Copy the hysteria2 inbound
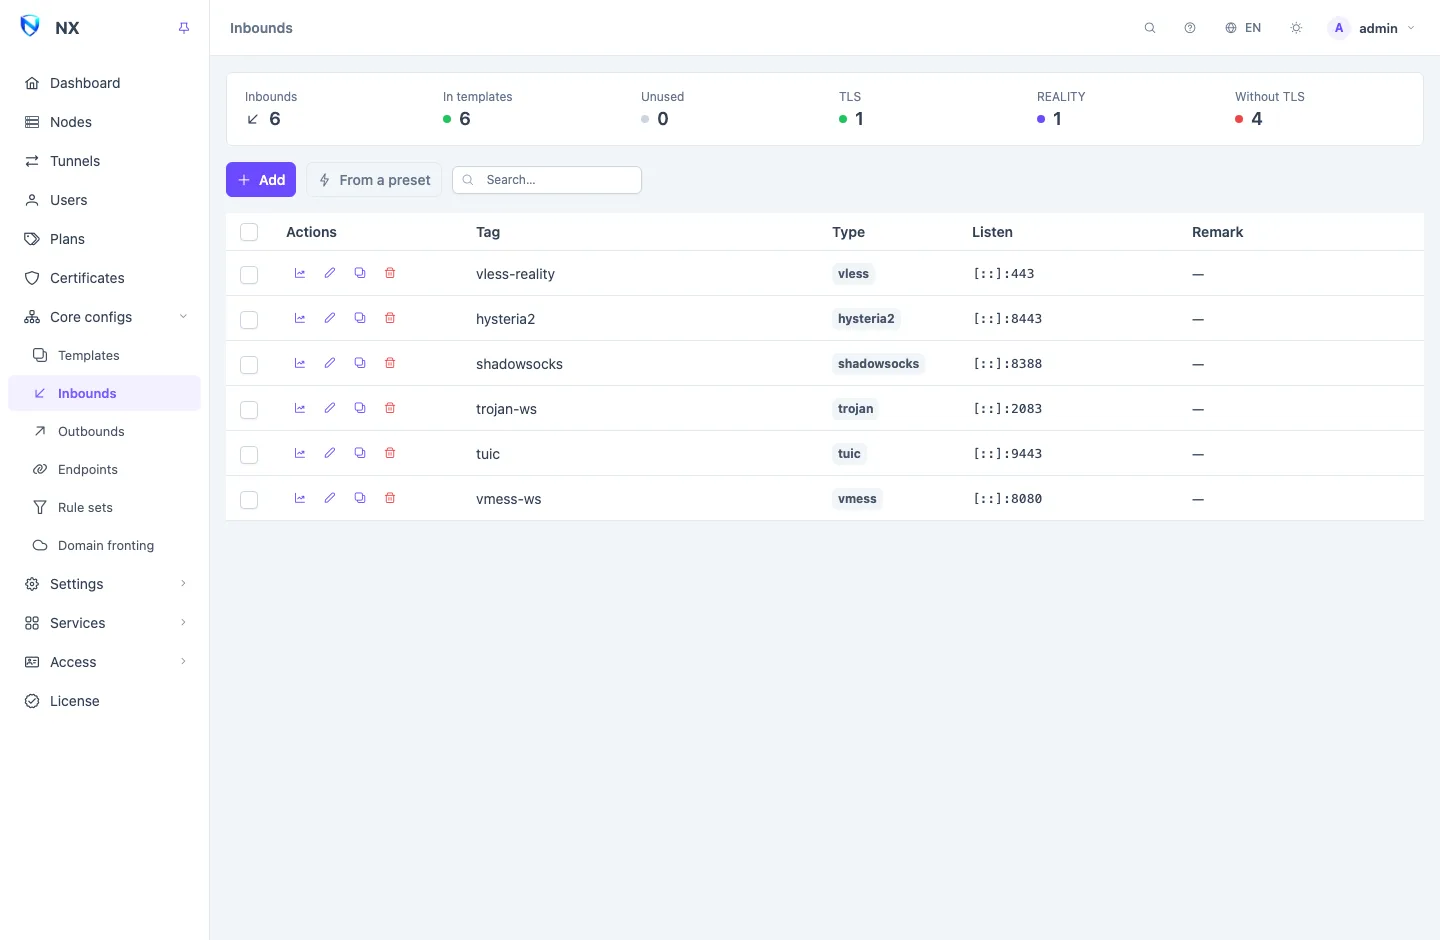This screenshot has height=940, width=1440. 360,318
